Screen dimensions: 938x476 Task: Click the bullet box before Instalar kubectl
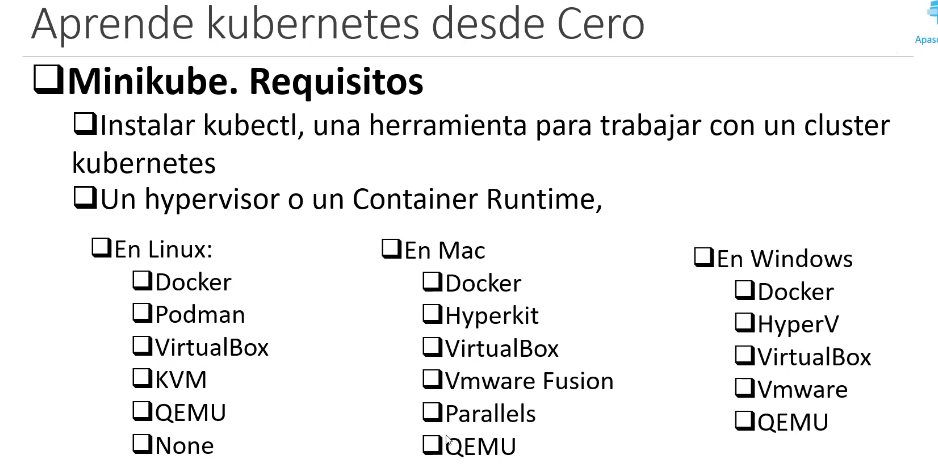point(84,124)
